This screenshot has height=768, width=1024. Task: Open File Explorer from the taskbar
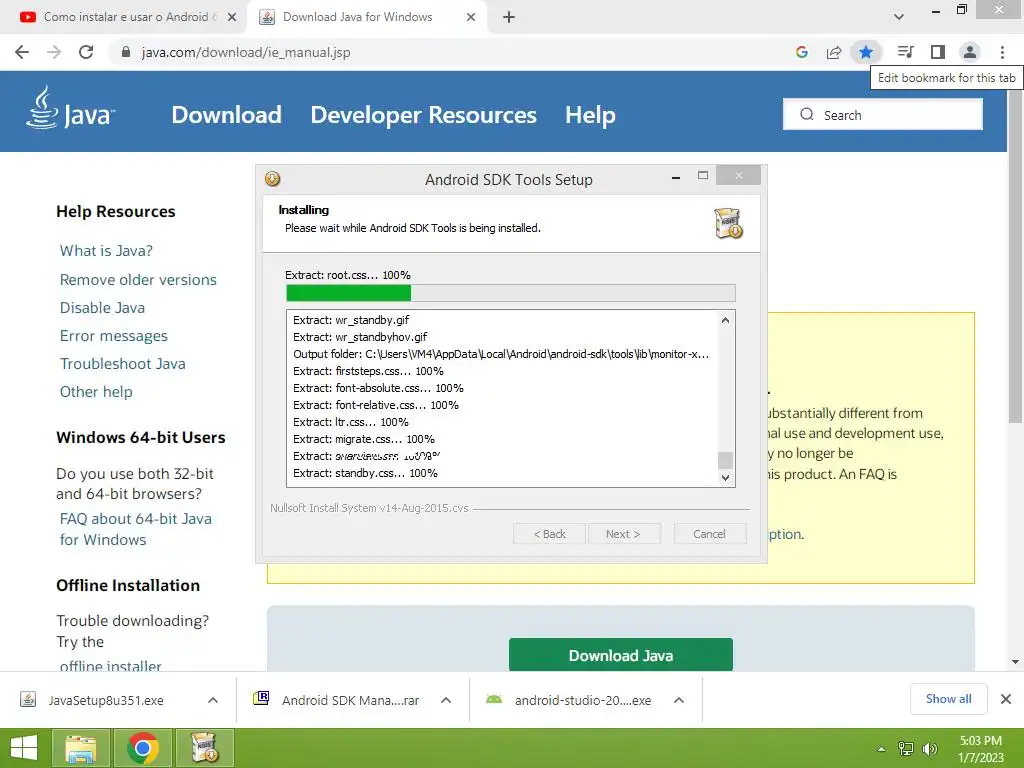[81, 748]
